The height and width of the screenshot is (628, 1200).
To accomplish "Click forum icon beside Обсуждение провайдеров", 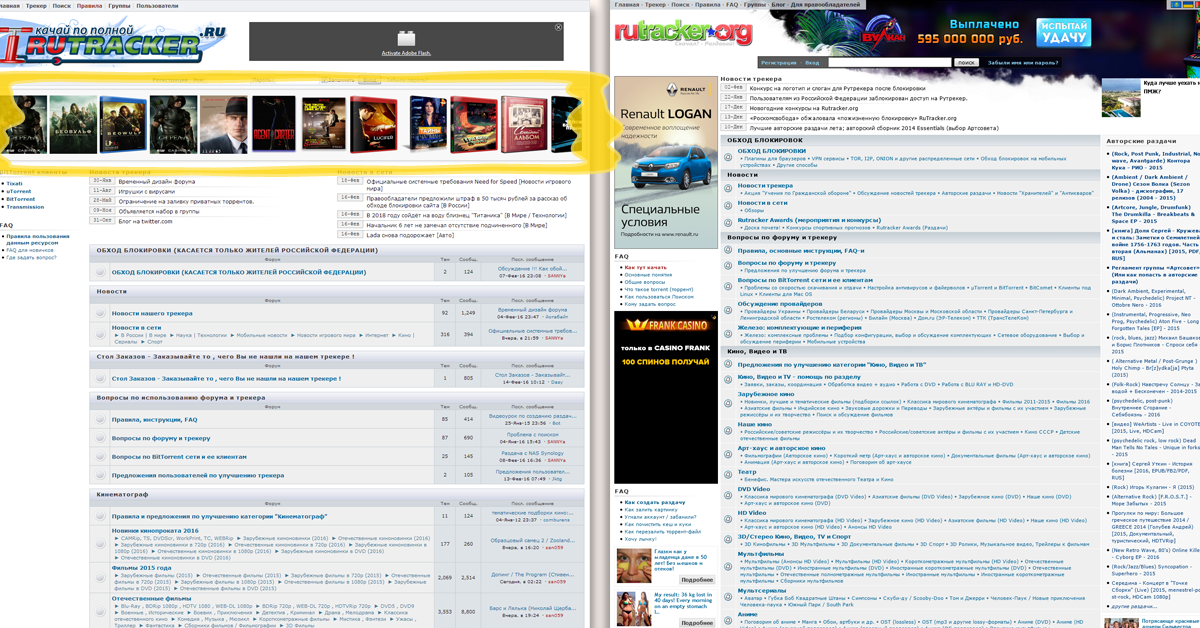I will [x=729, y=308].
